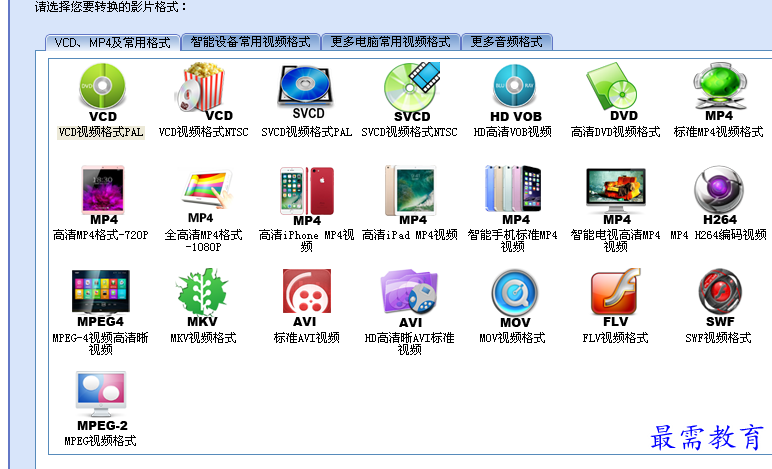The width and height of the screenshot is (772, 469).
Task: Click the 高清MP4格式-720P label
Action: click(100, 235)
